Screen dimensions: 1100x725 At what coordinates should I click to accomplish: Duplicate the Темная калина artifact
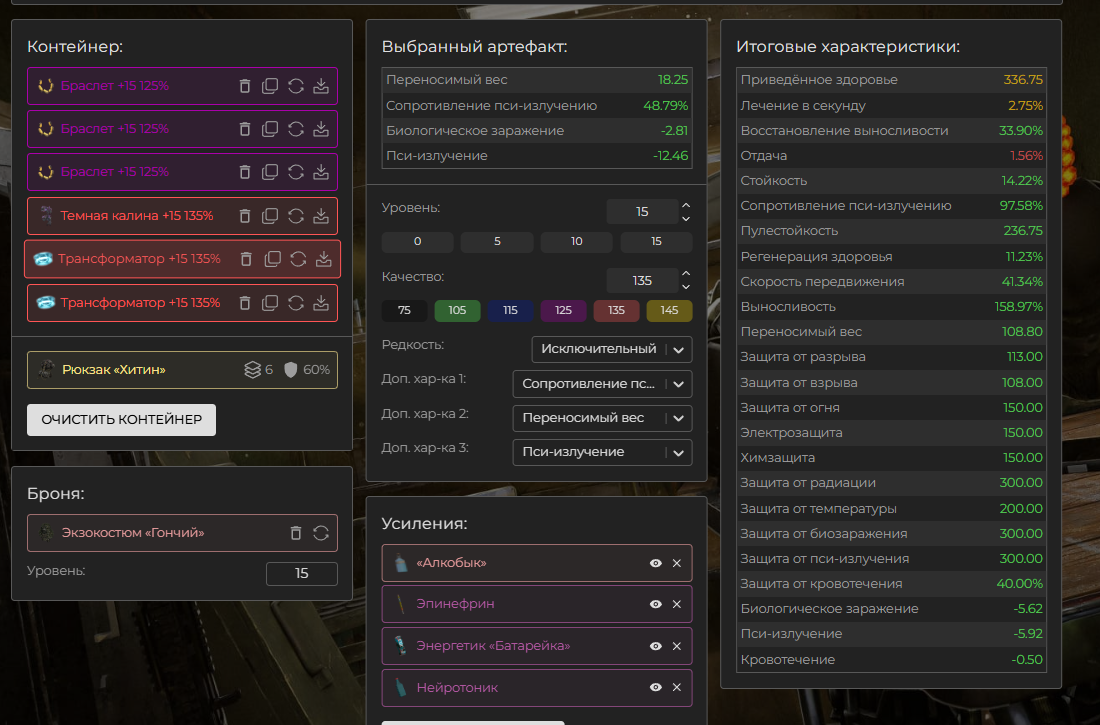point(270,216)
